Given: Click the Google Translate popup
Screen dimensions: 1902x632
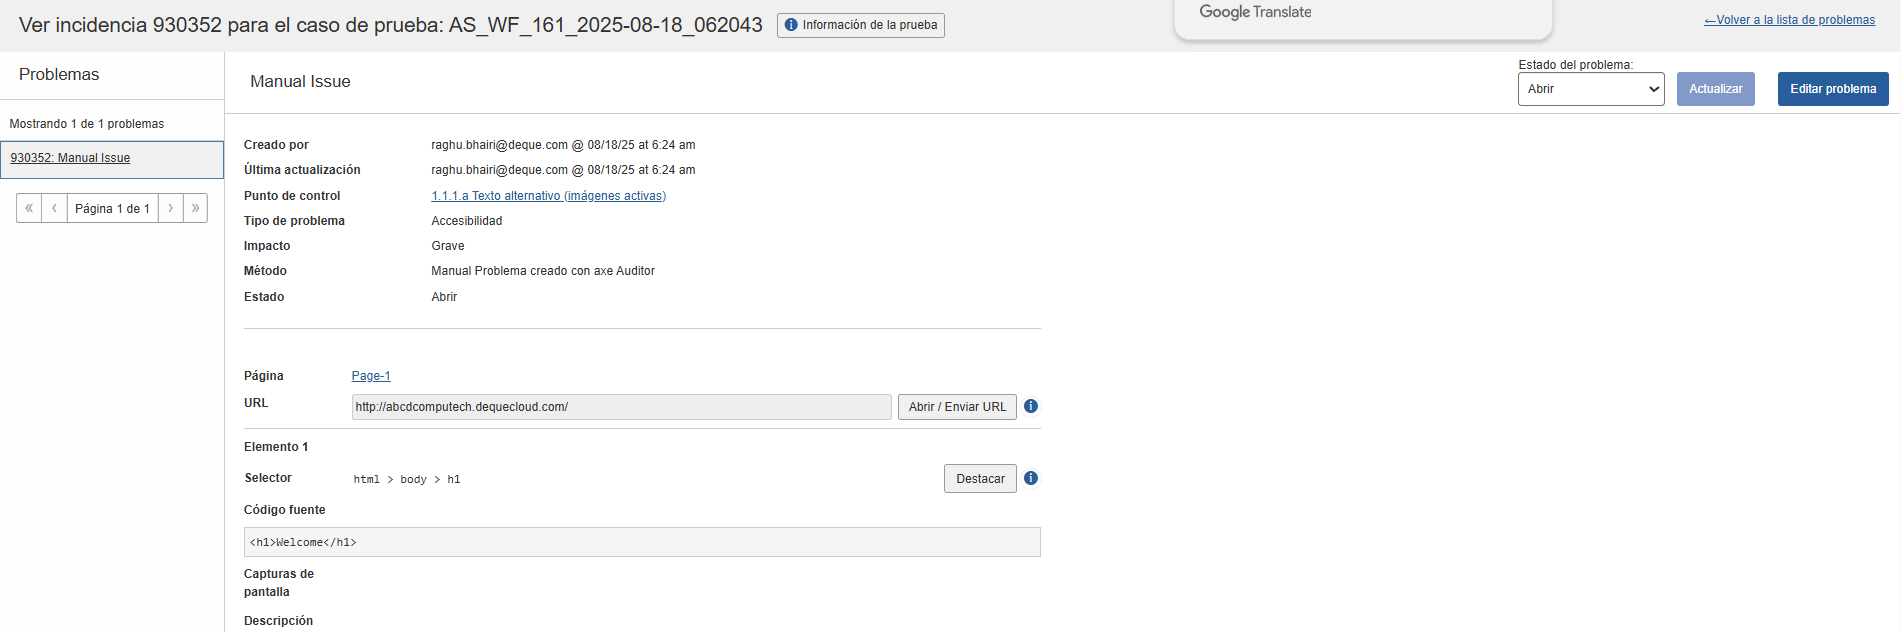Looking at the screenshot, I should coord(1362,16).
